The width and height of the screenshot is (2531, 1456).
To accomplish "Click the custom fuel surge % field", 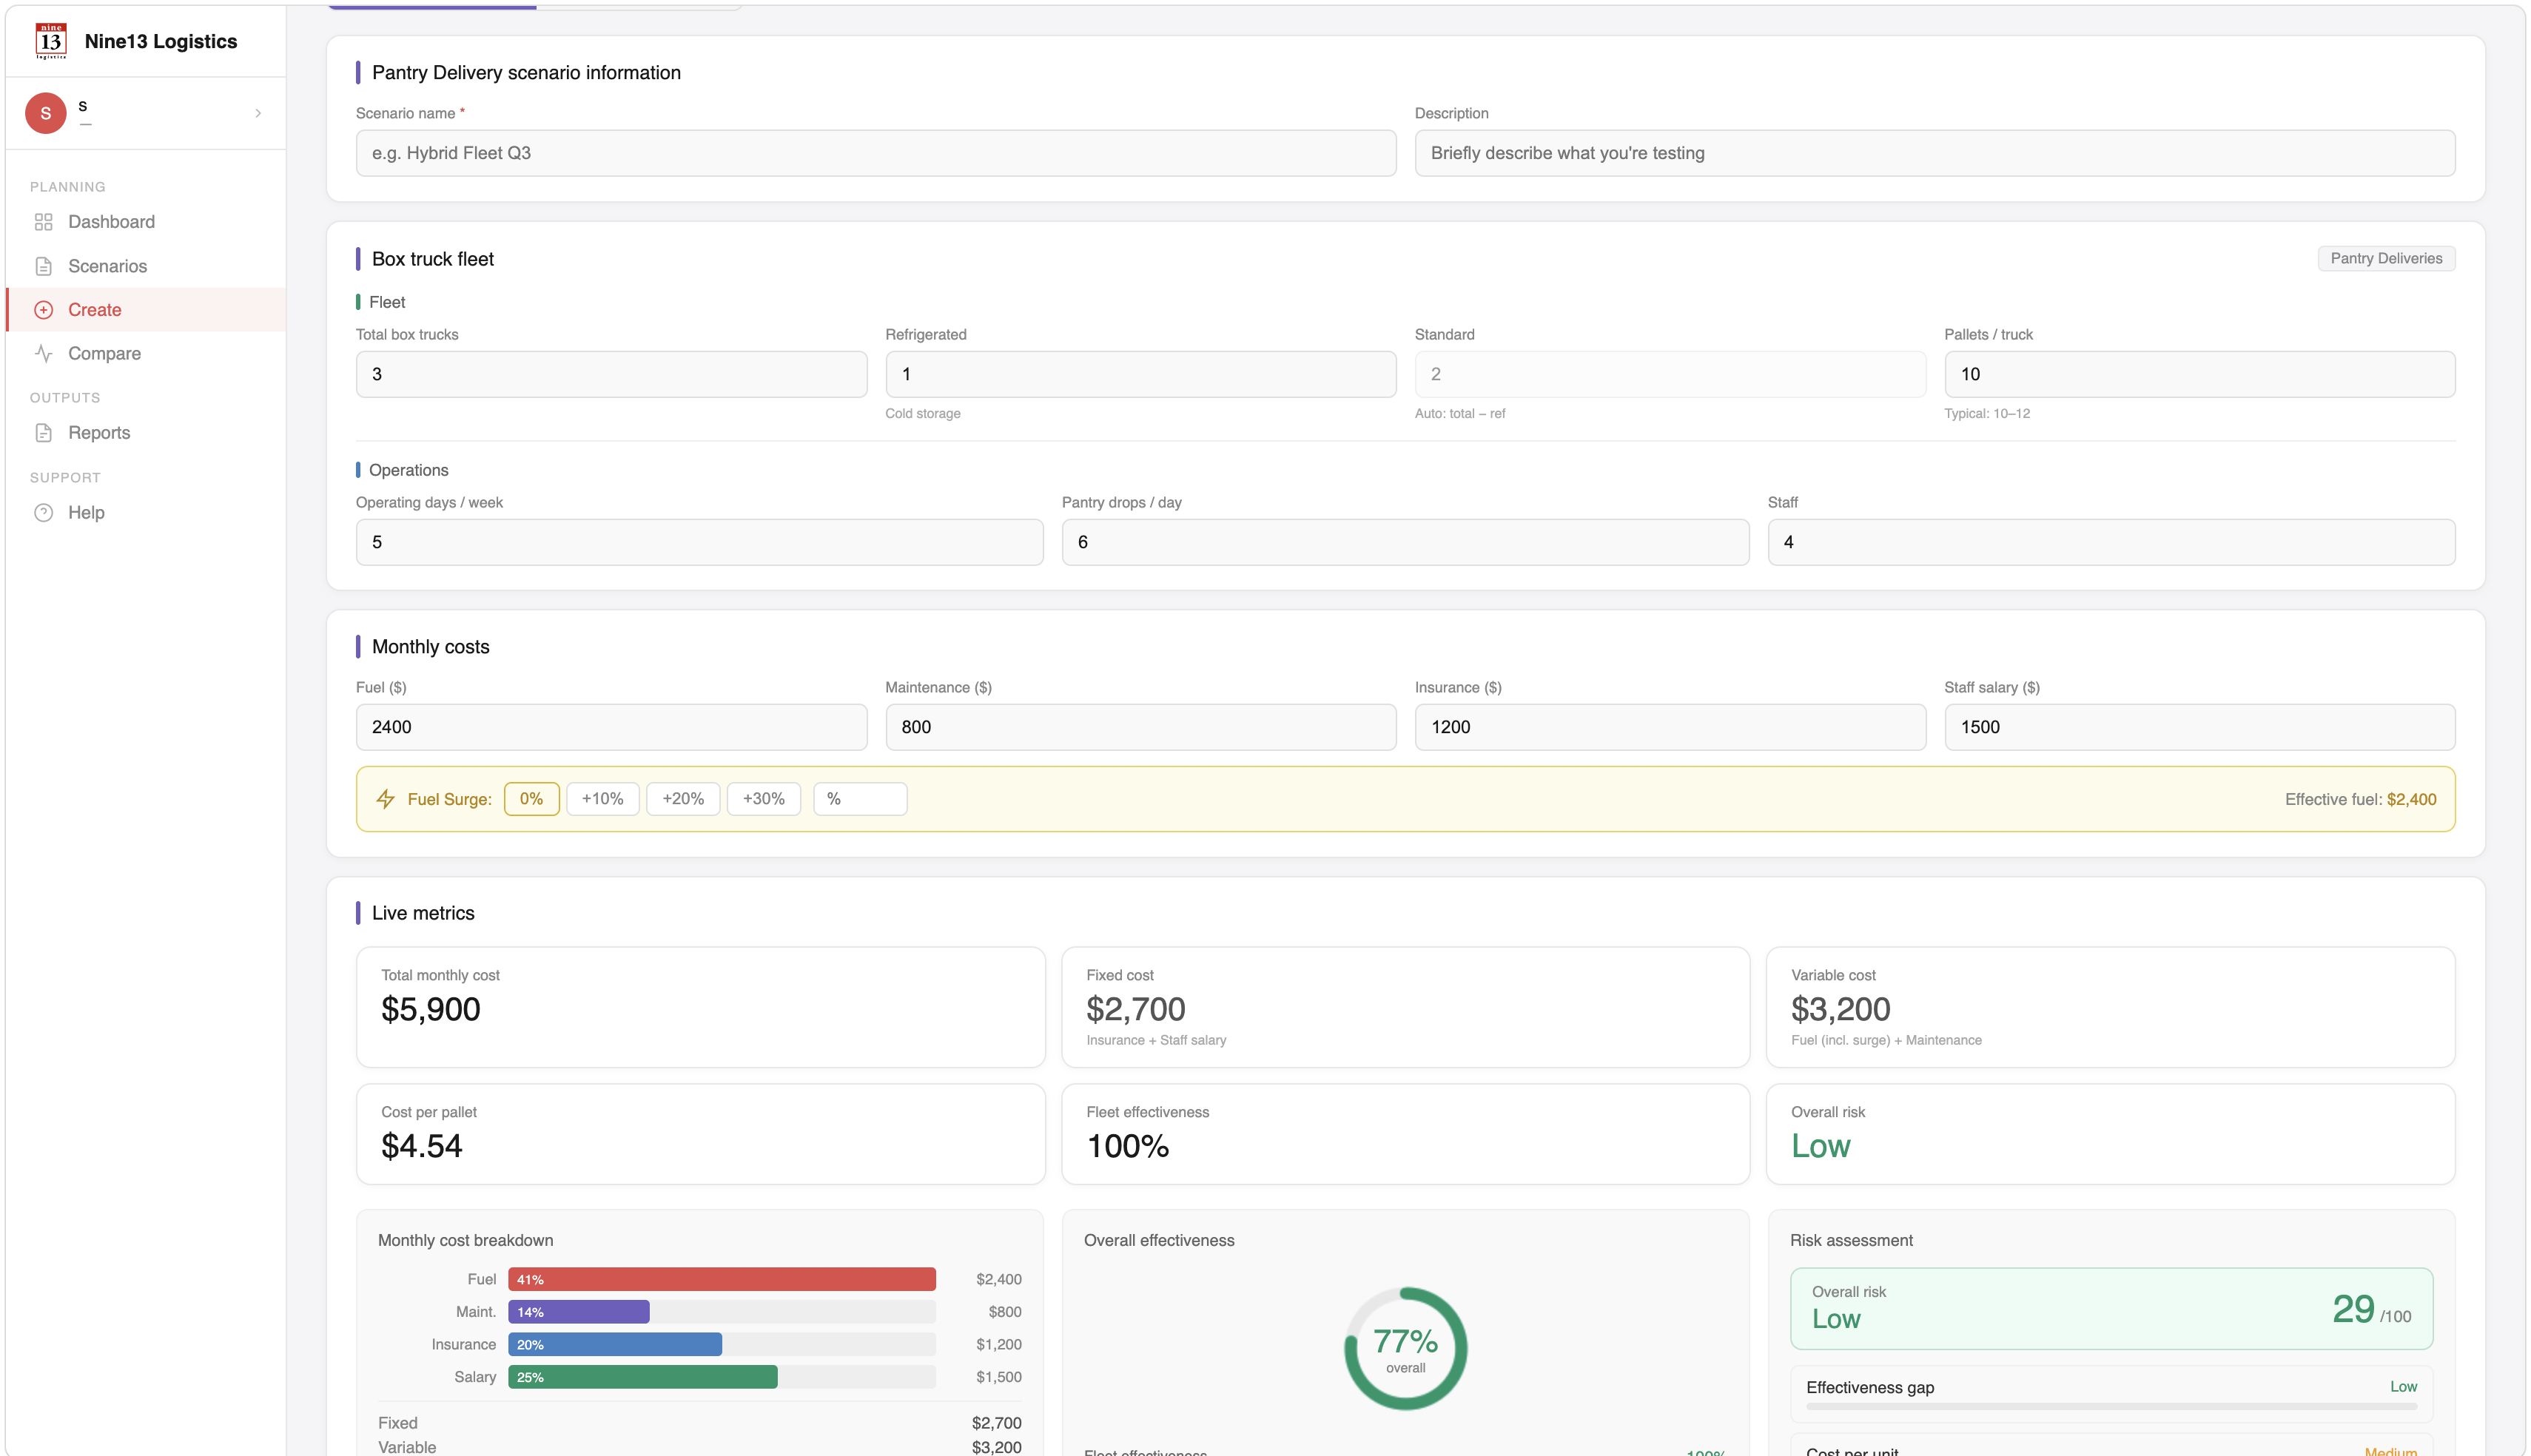I will tap(860, 799).
